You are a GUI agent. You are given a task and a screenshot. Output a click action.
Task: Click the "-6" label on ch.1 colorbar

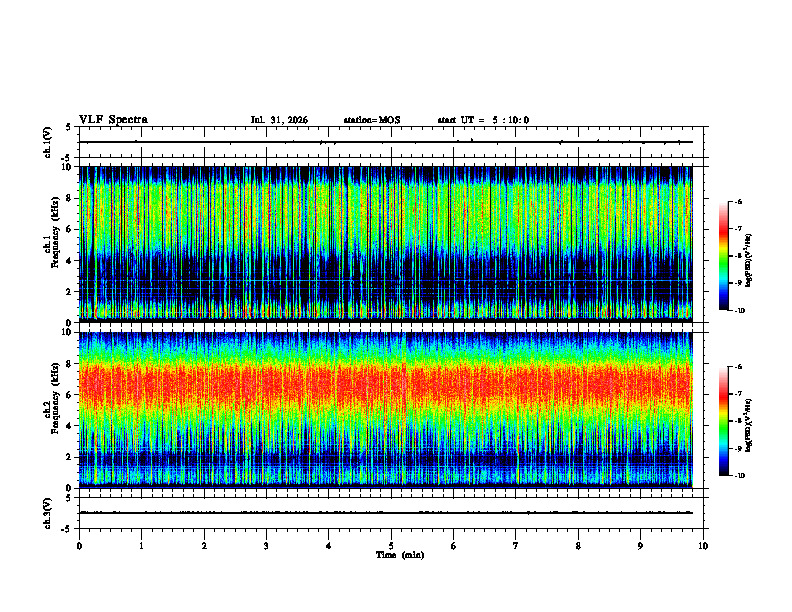[739, 202]
